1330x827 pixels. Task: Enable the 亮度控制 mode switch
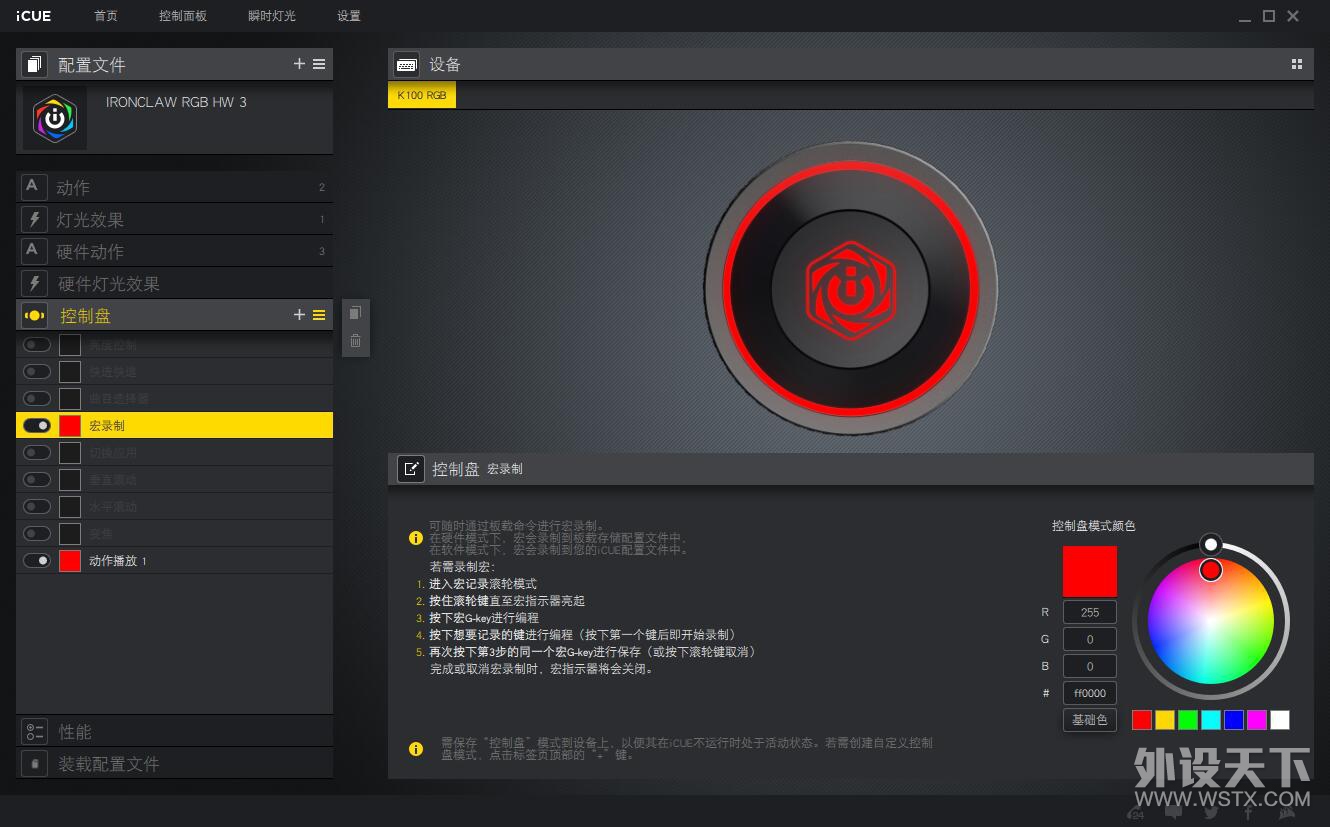[37, 344]
